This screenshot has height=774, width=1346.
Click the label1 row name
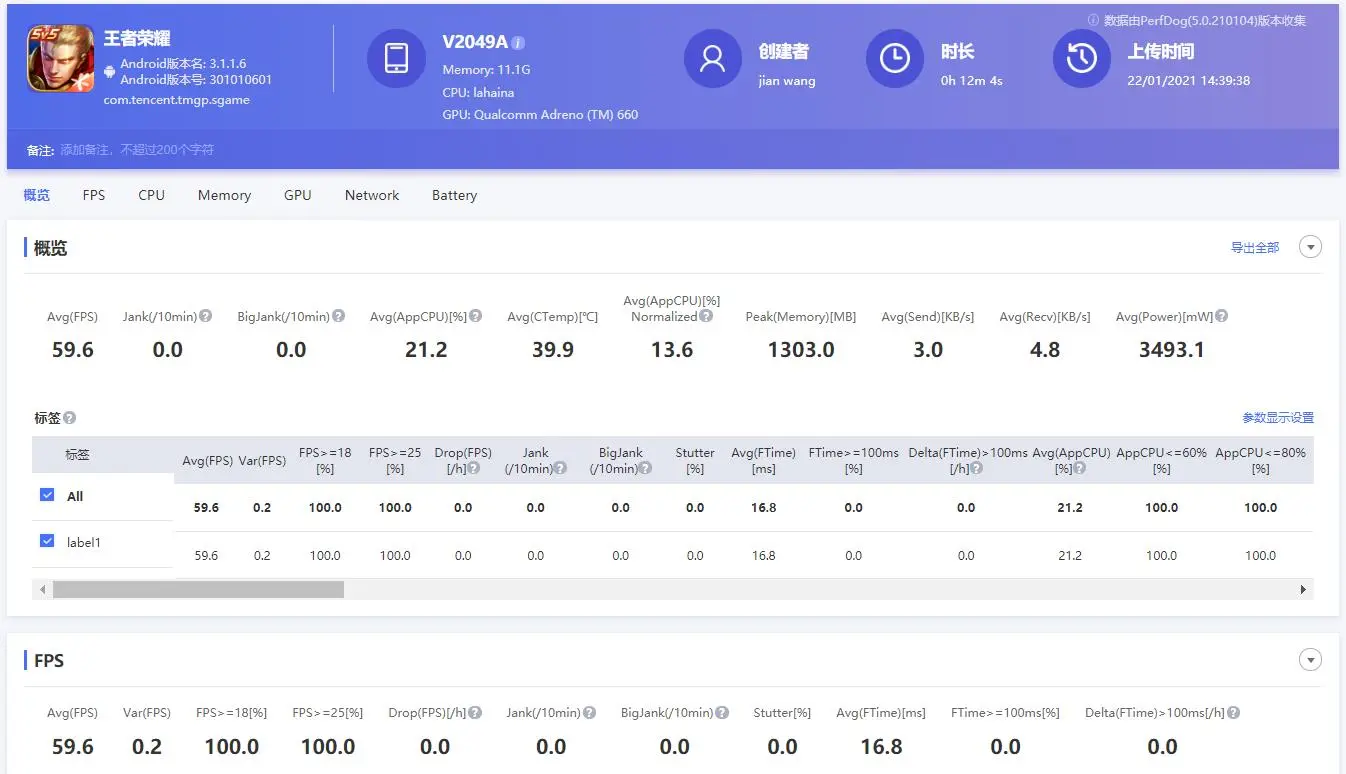point(84,542)
